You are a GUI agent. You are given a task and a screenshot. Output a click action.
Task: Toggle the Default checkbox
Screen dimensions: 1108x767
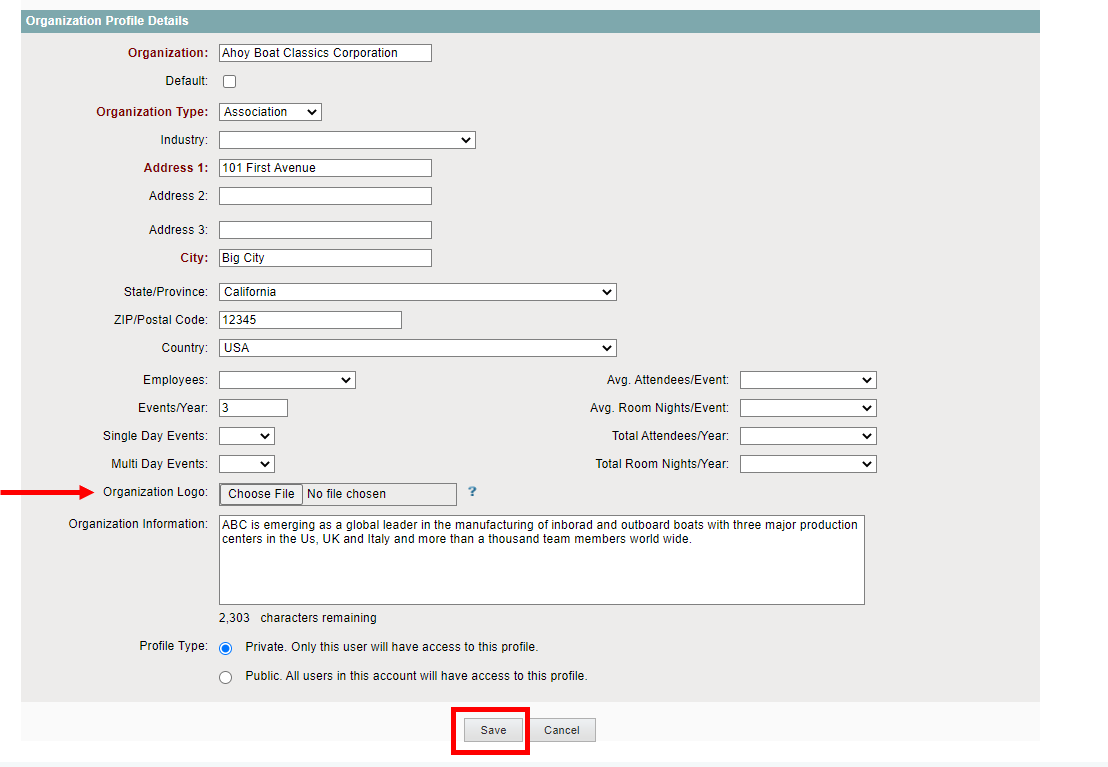(229, 81)
